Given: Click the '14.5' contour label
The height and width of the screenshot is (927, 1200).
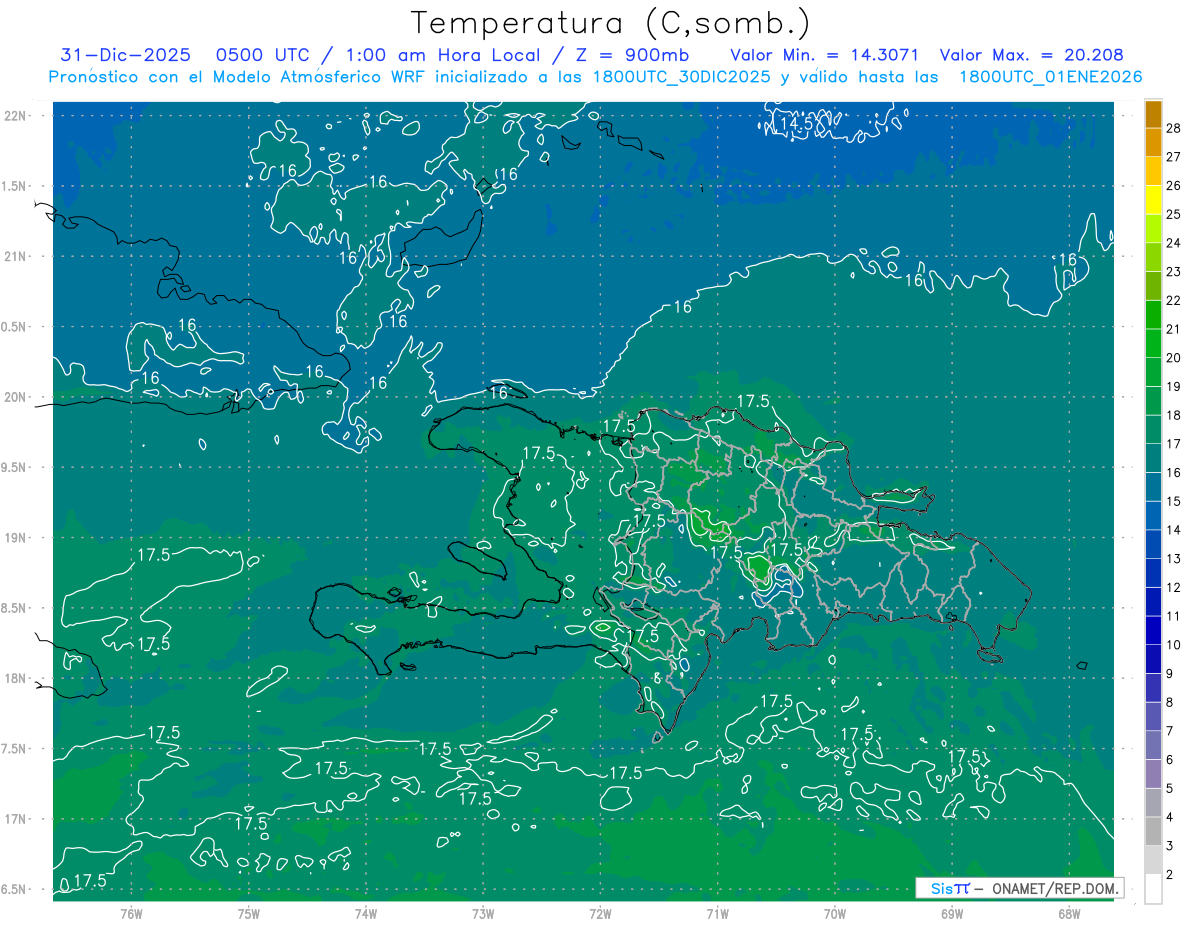Looking at the screenshot, I should tap(795, 124).
